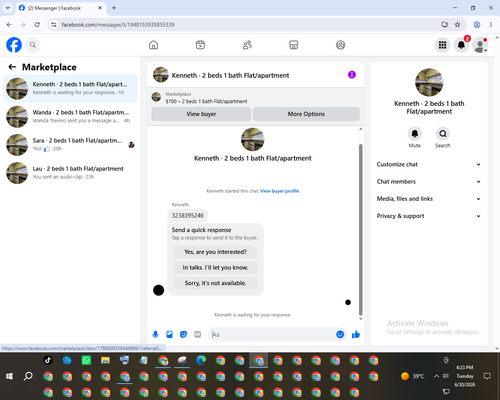The image size is (500, 400).
Task: View site information icon in address bar
Action: [x=54, y=25]
